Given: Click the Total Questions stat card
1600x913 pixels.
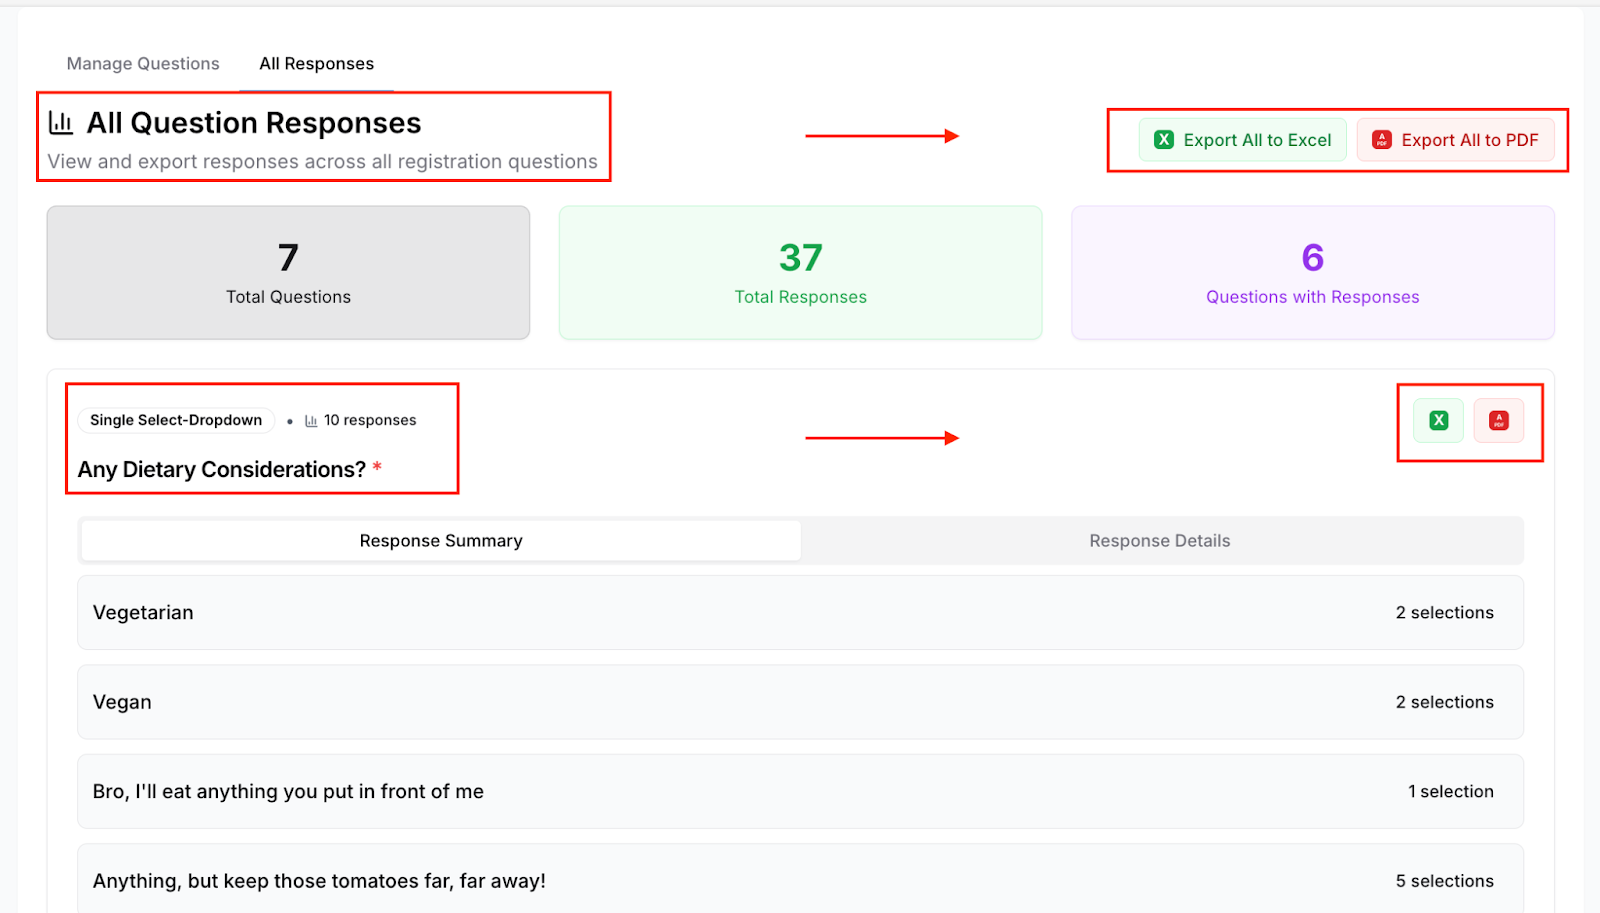Looking at the screenshot, I should [x=288, y=273].
